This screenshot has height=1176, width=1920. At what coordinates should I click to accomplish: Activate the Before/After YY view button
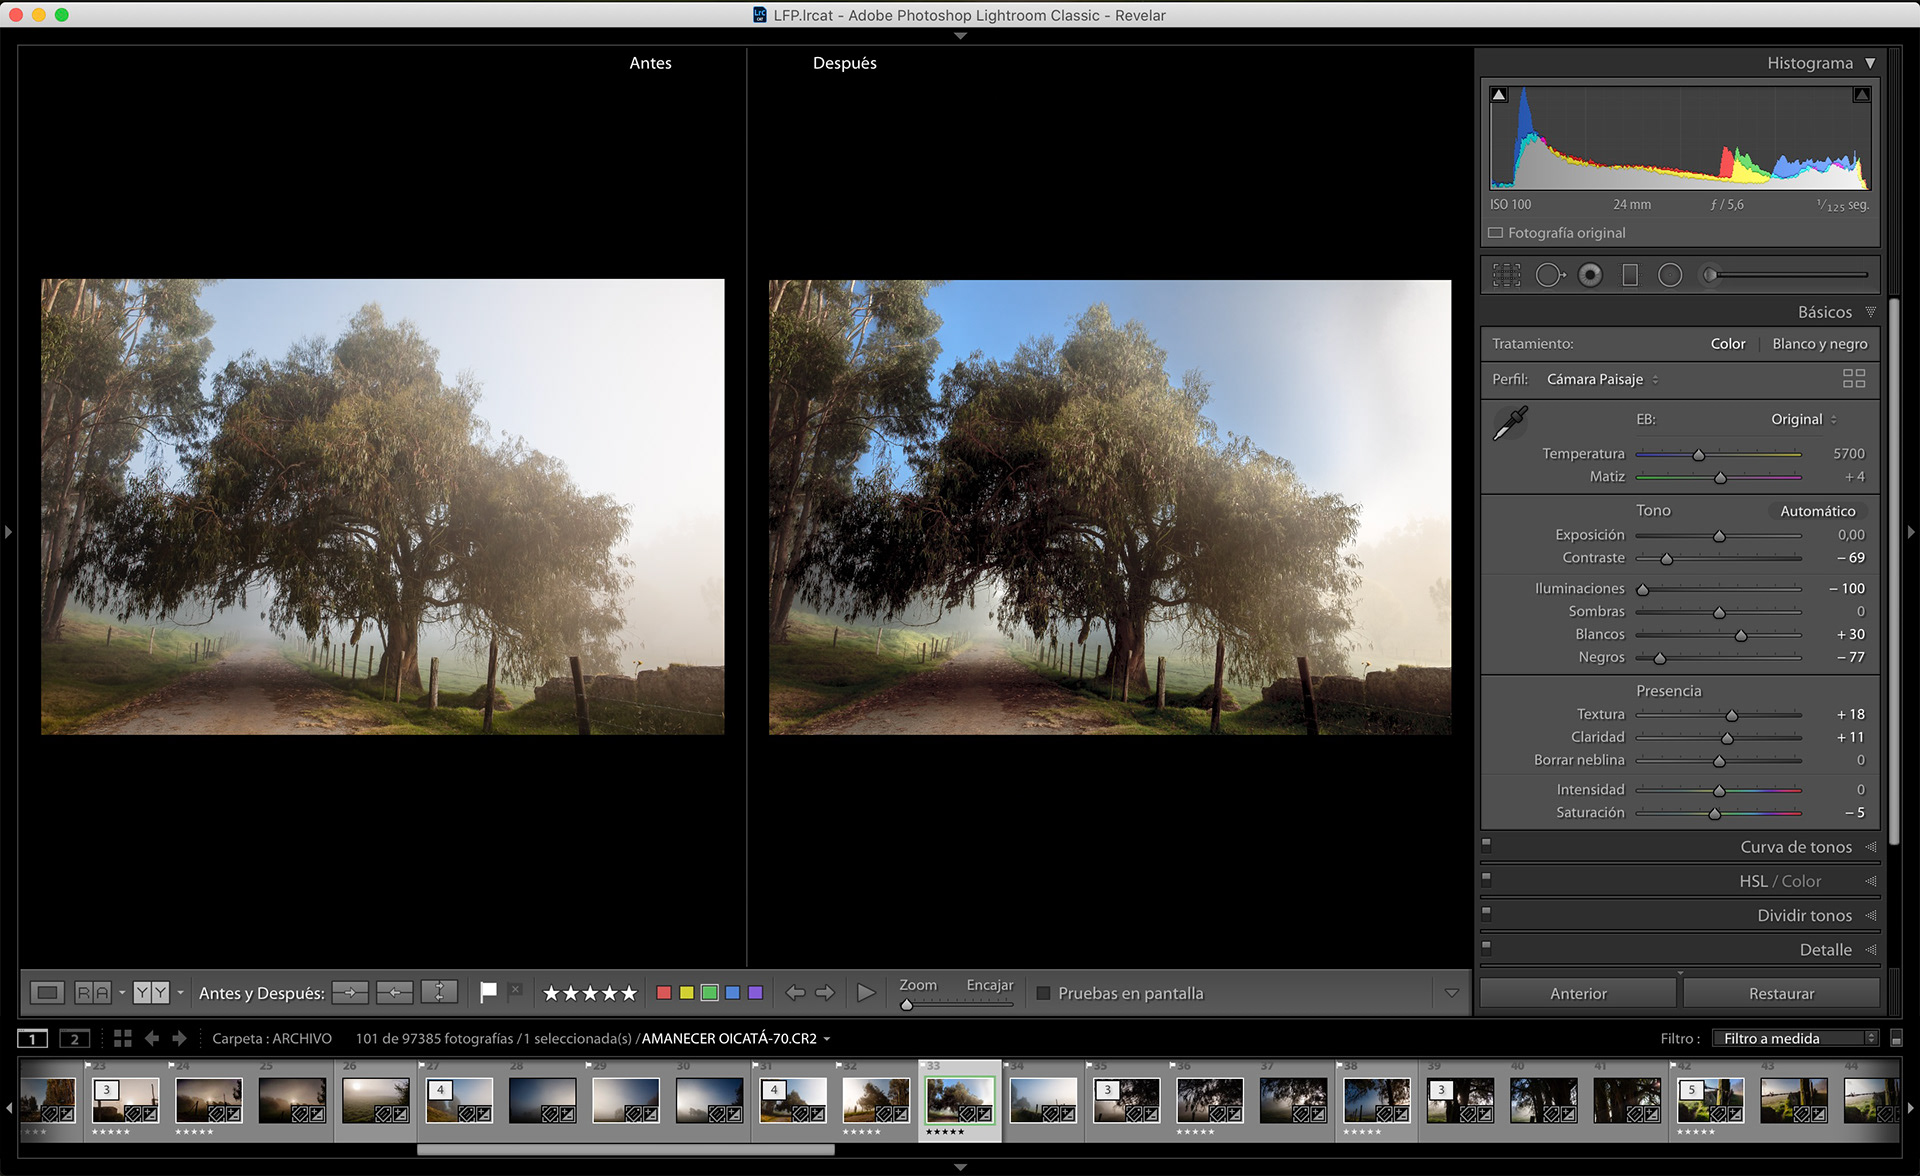point(151,993)
